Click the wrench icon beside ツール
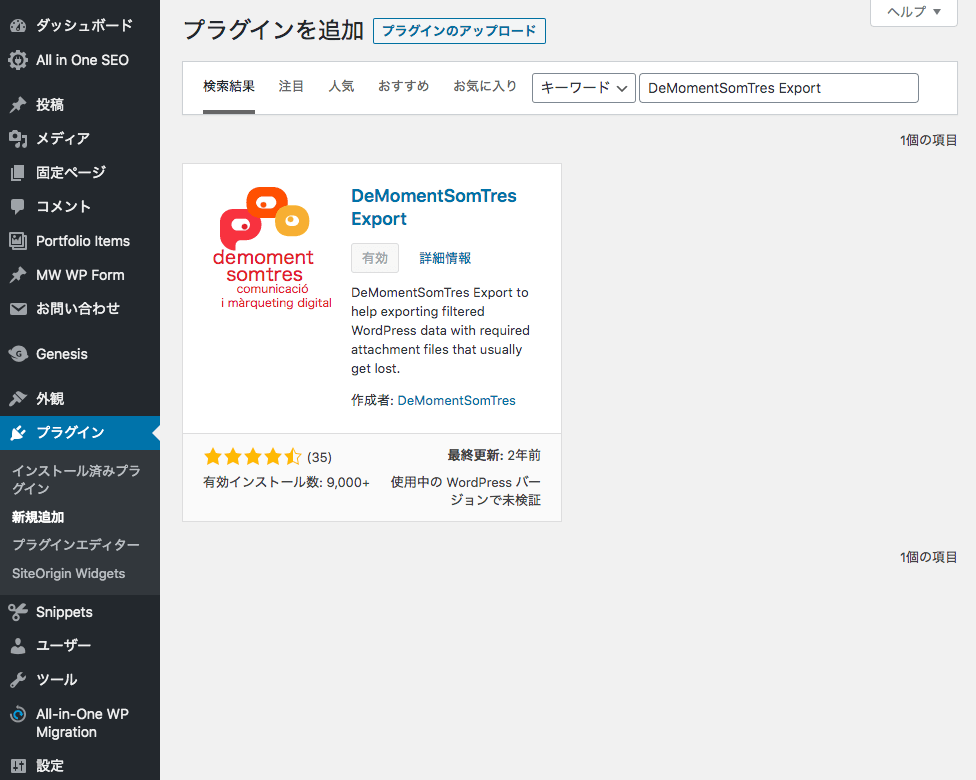 18,680
